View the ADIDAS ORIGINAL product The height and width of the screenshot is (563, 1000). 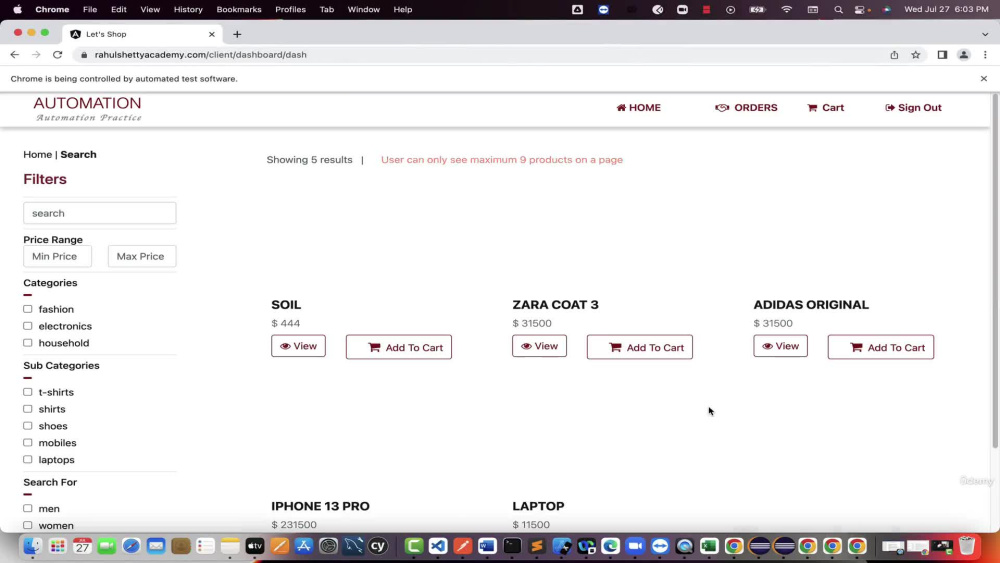coord(781,346)
